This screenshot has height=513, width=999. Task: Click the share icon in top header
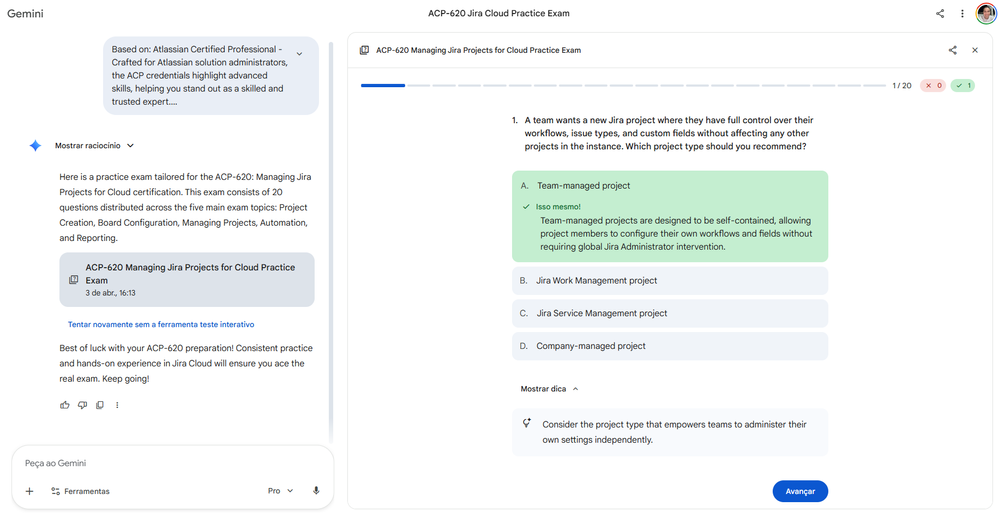coord(940,13)
